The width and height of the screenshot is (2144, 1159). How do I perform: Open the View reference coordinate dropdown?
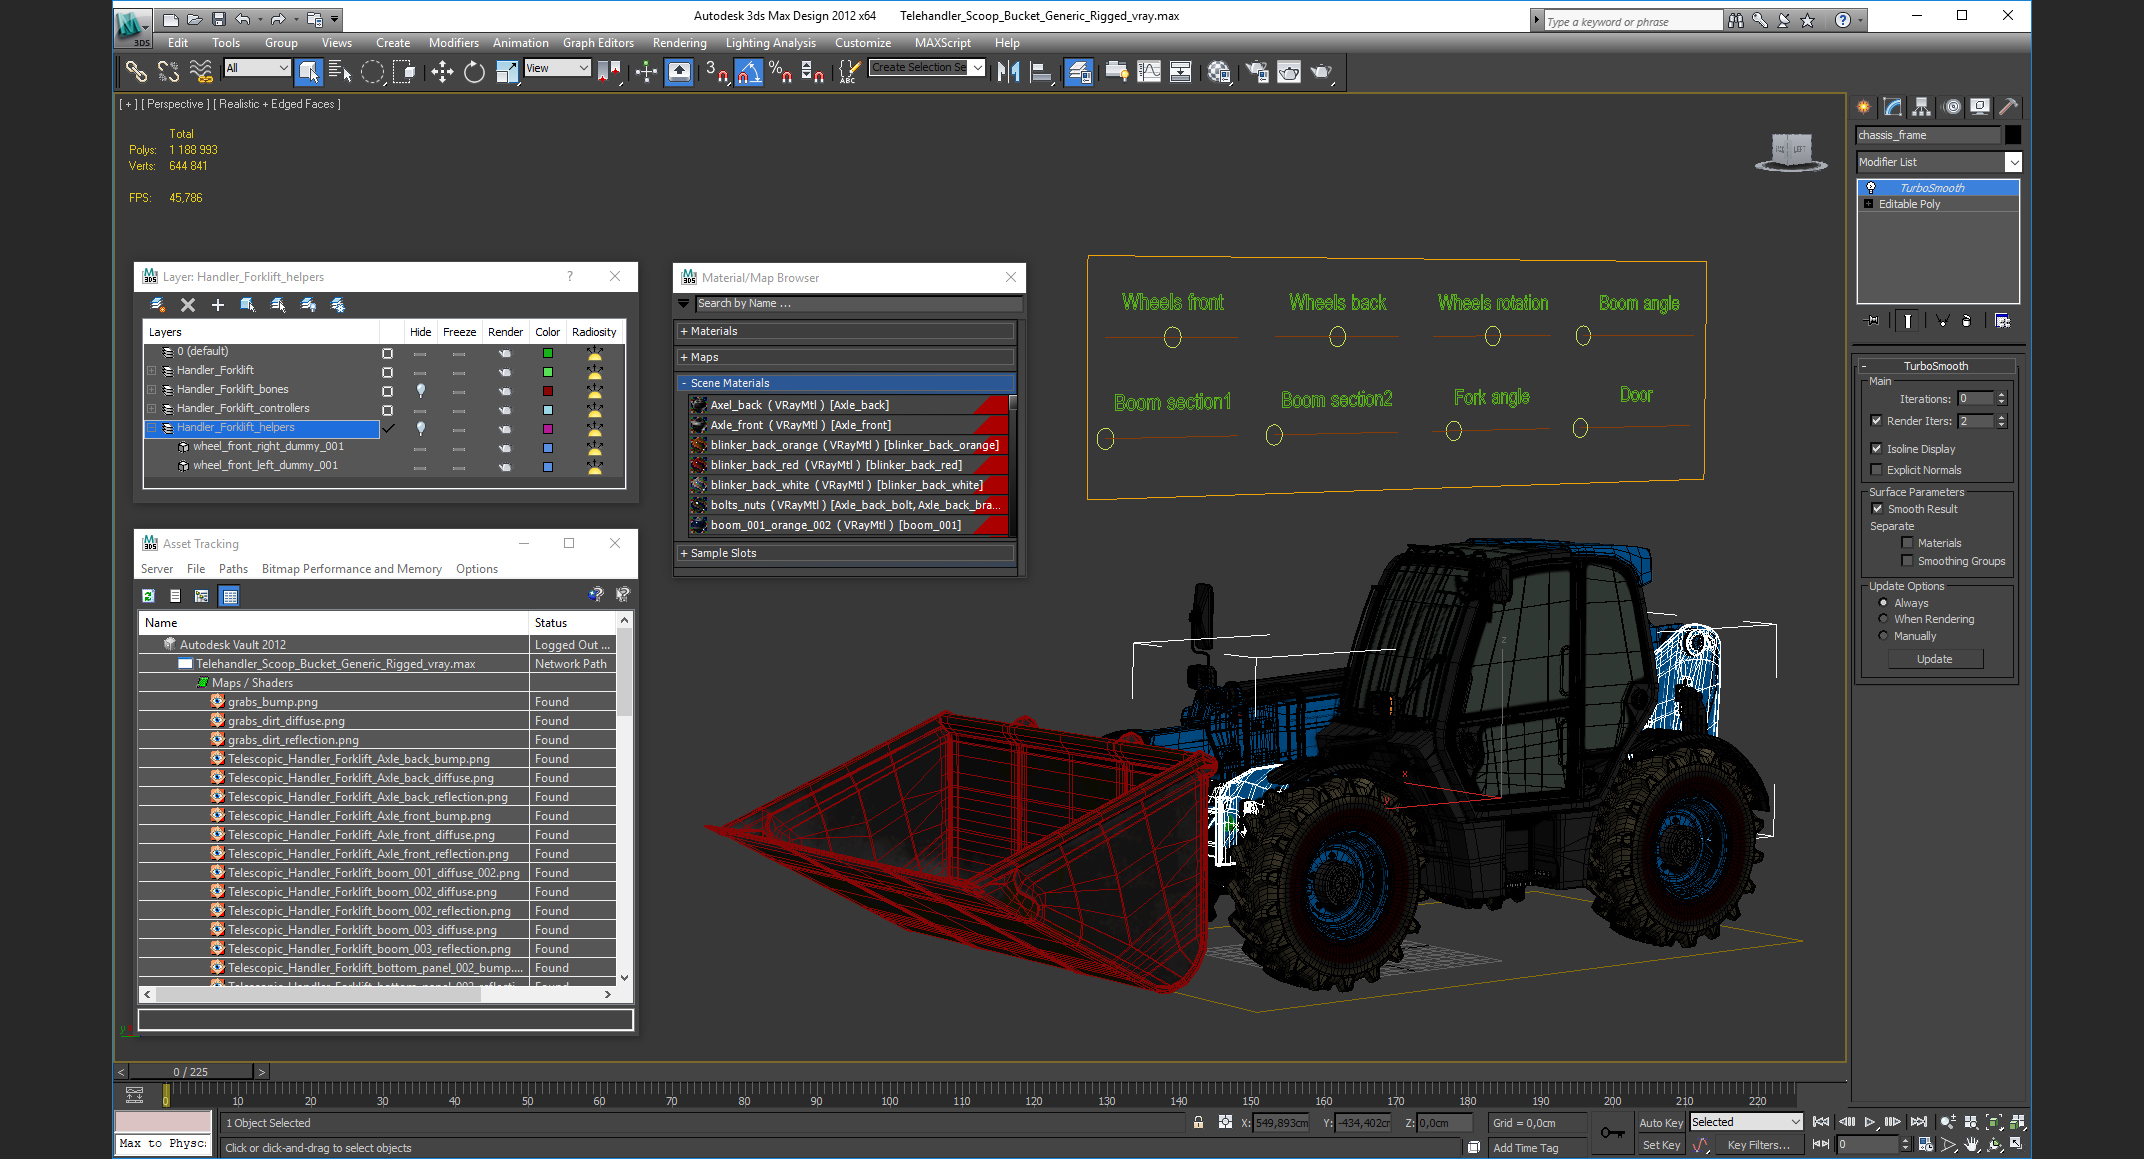pyautogui.click(x=557, y=68)
